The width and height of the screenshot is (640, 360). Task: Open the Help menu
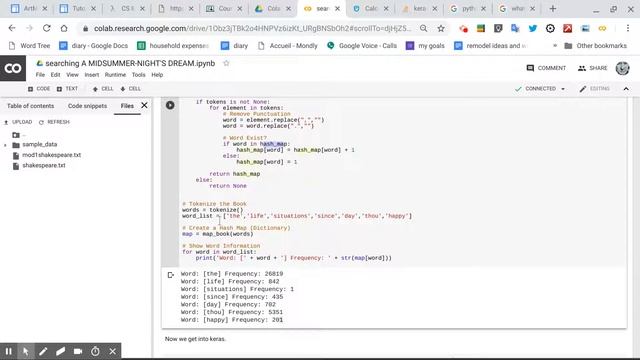click(x=157, y=75)
